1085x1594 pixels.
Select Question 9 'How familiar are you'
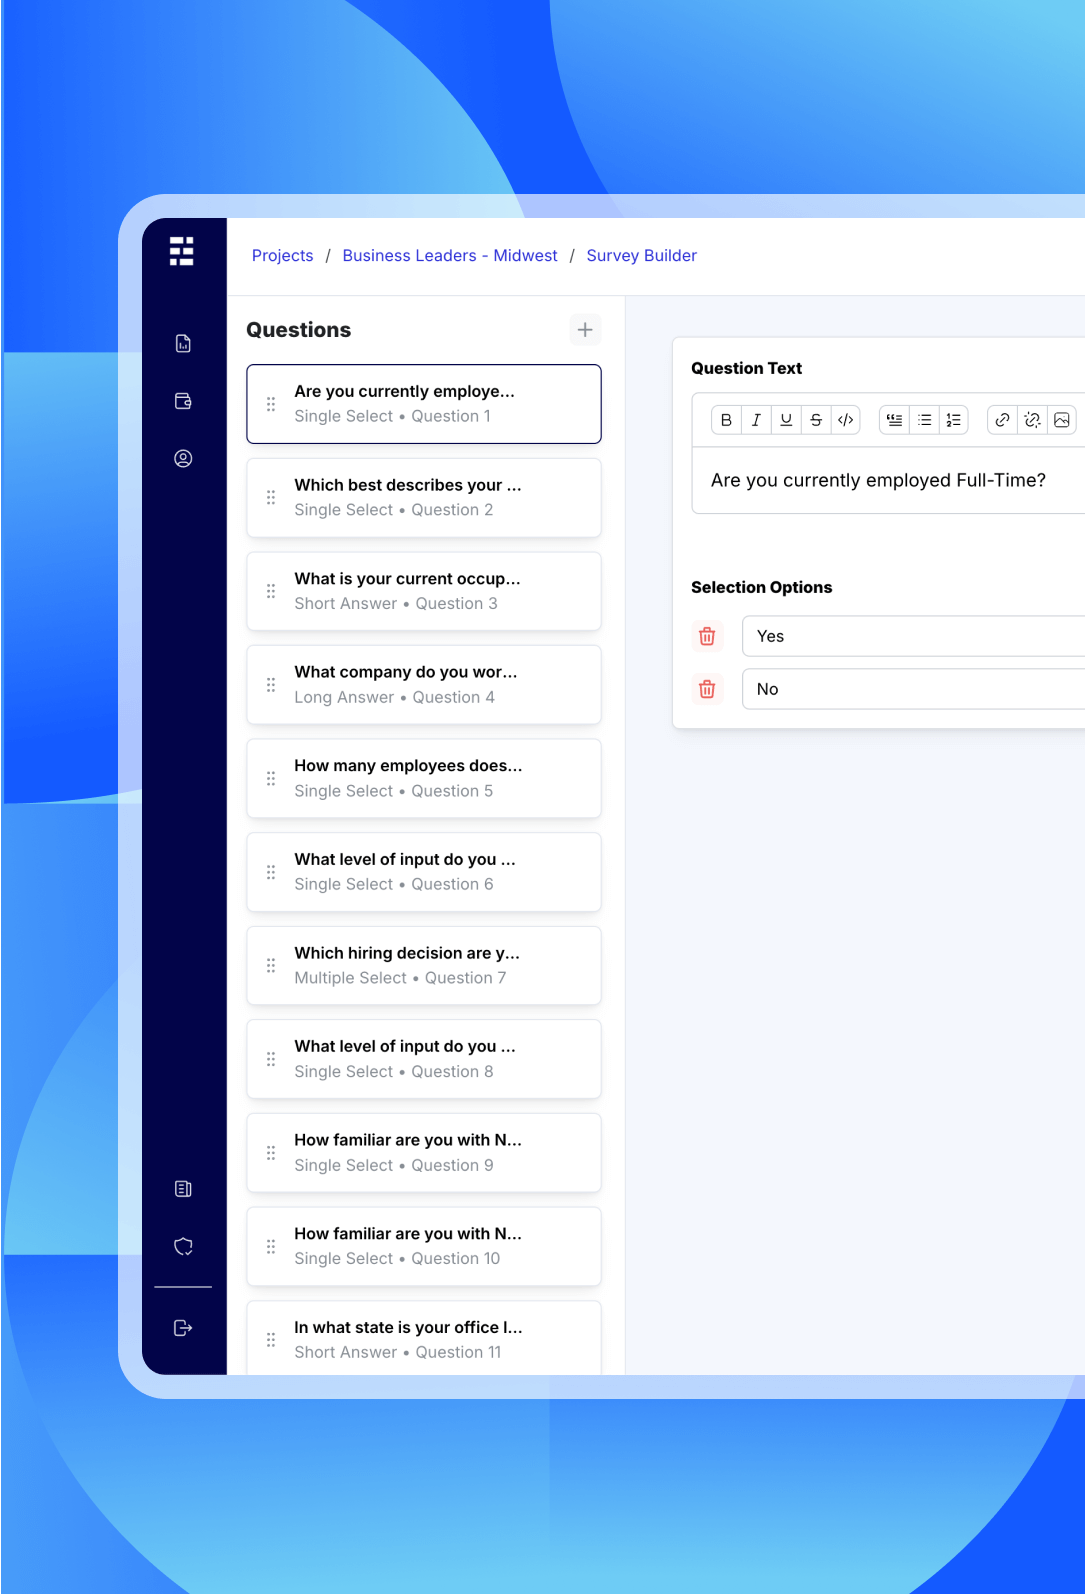click(x=424, y=1153)
